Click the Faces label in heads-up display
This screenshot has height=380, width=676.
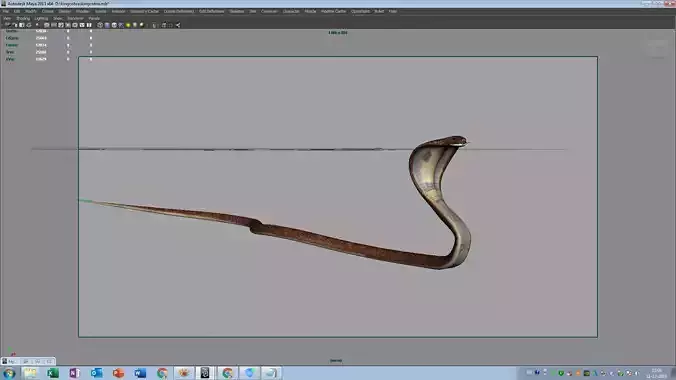pos(12,45)
